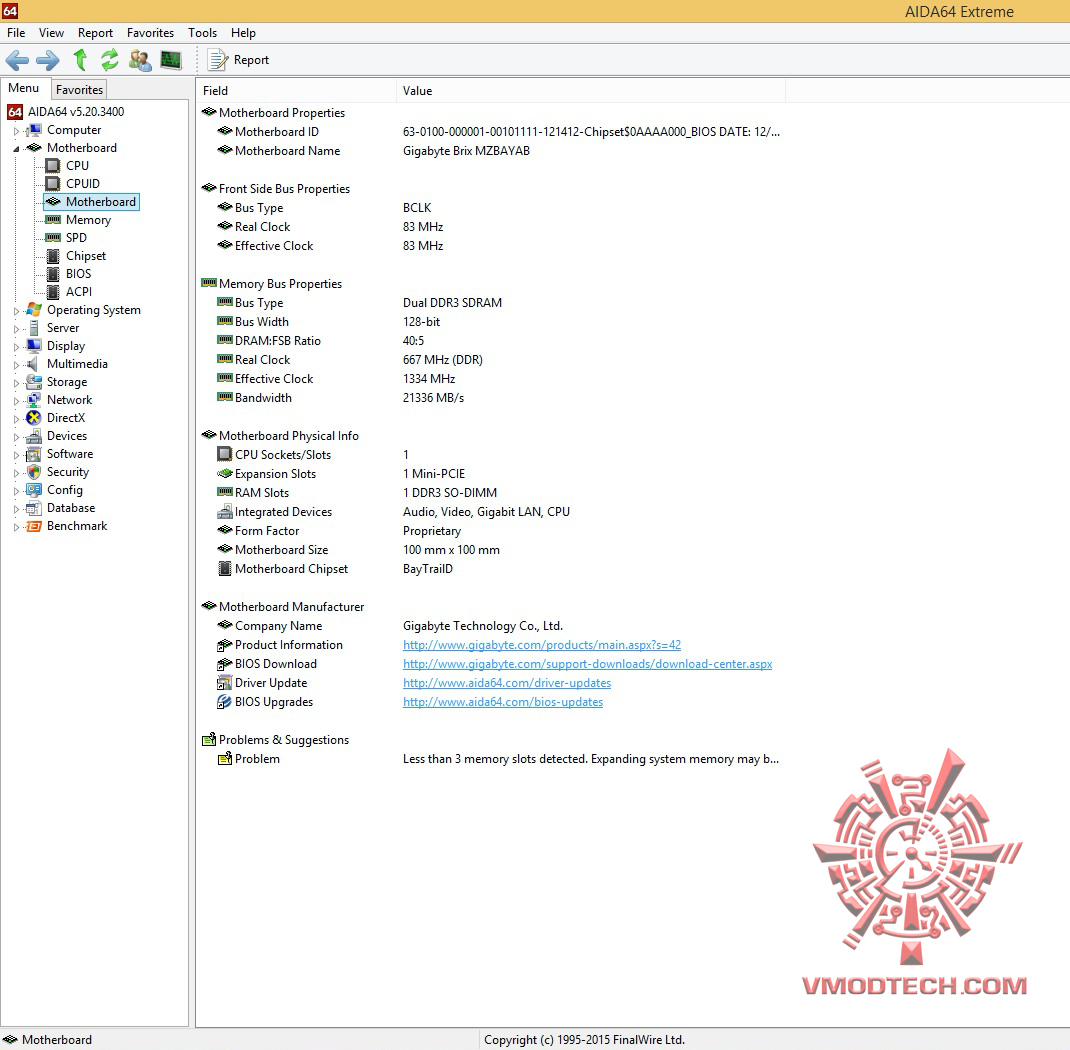
Task: Click the BIOS icon in tree
Action: click(53, 274)
